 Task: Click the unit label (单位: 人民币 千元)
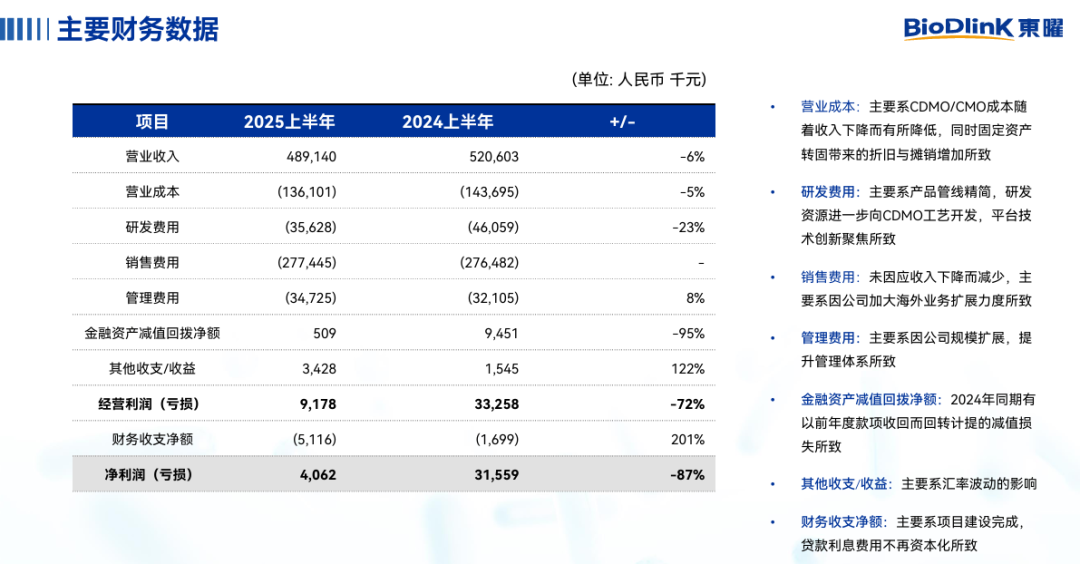[639, 79]
